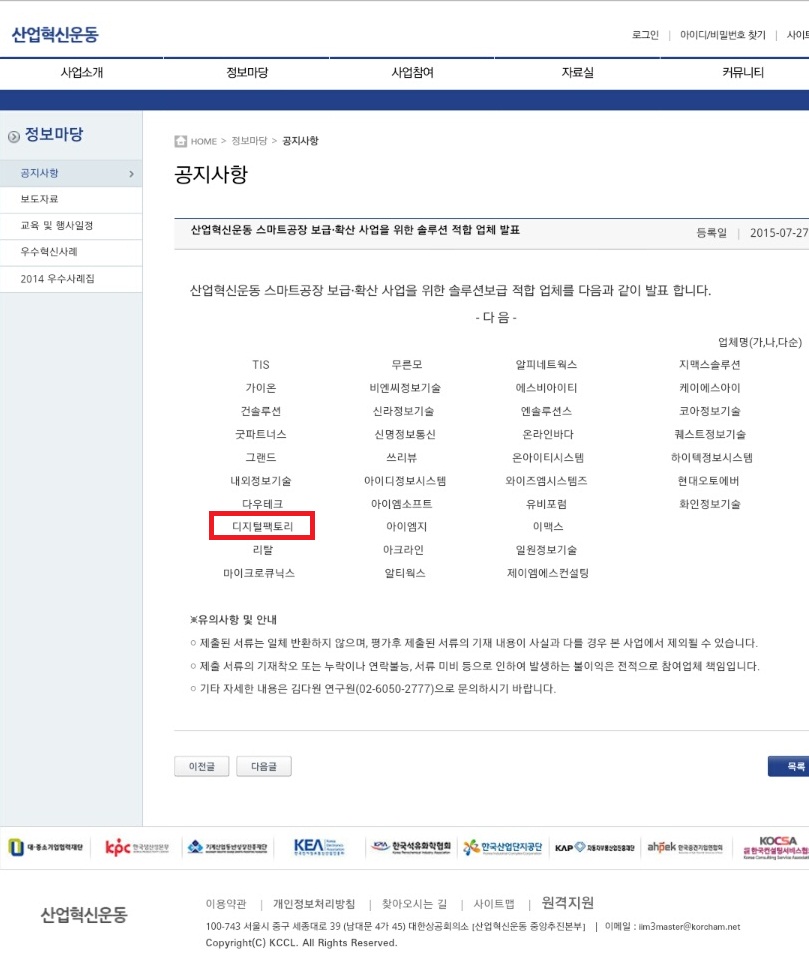The image size is (809, 957).
Task: Click the 화인정보기술 company name
Action: coord(710,504)
